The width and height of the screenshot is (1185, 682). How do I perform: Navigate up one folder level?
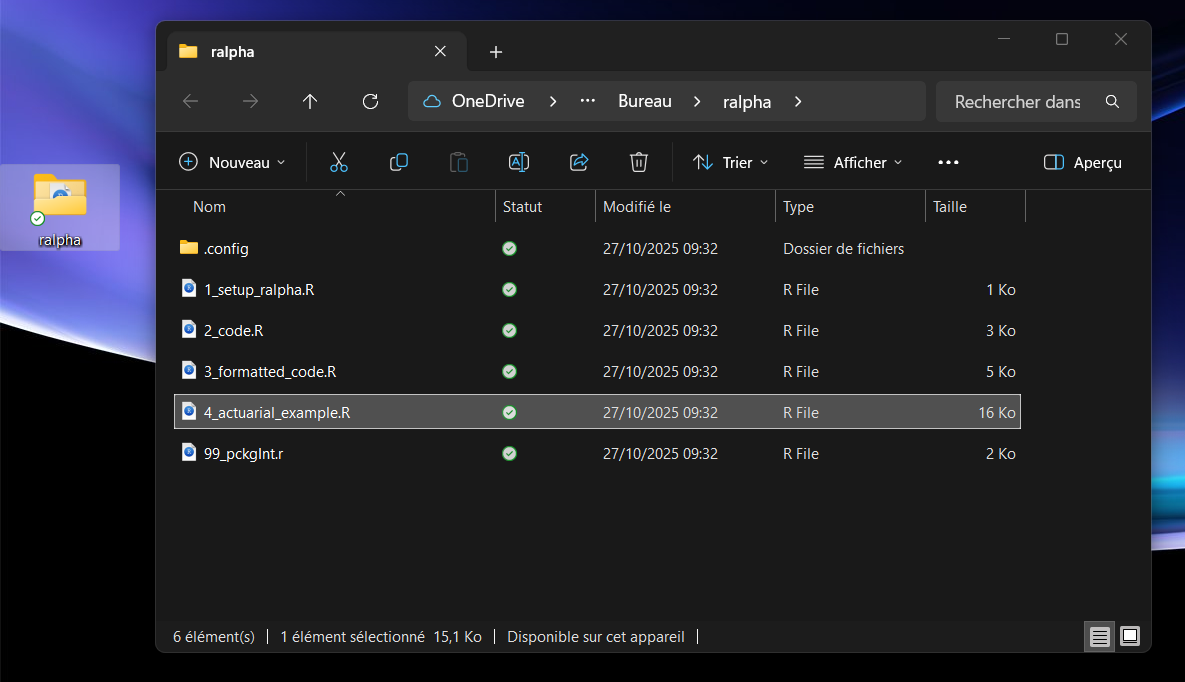(x=310, y=101)
